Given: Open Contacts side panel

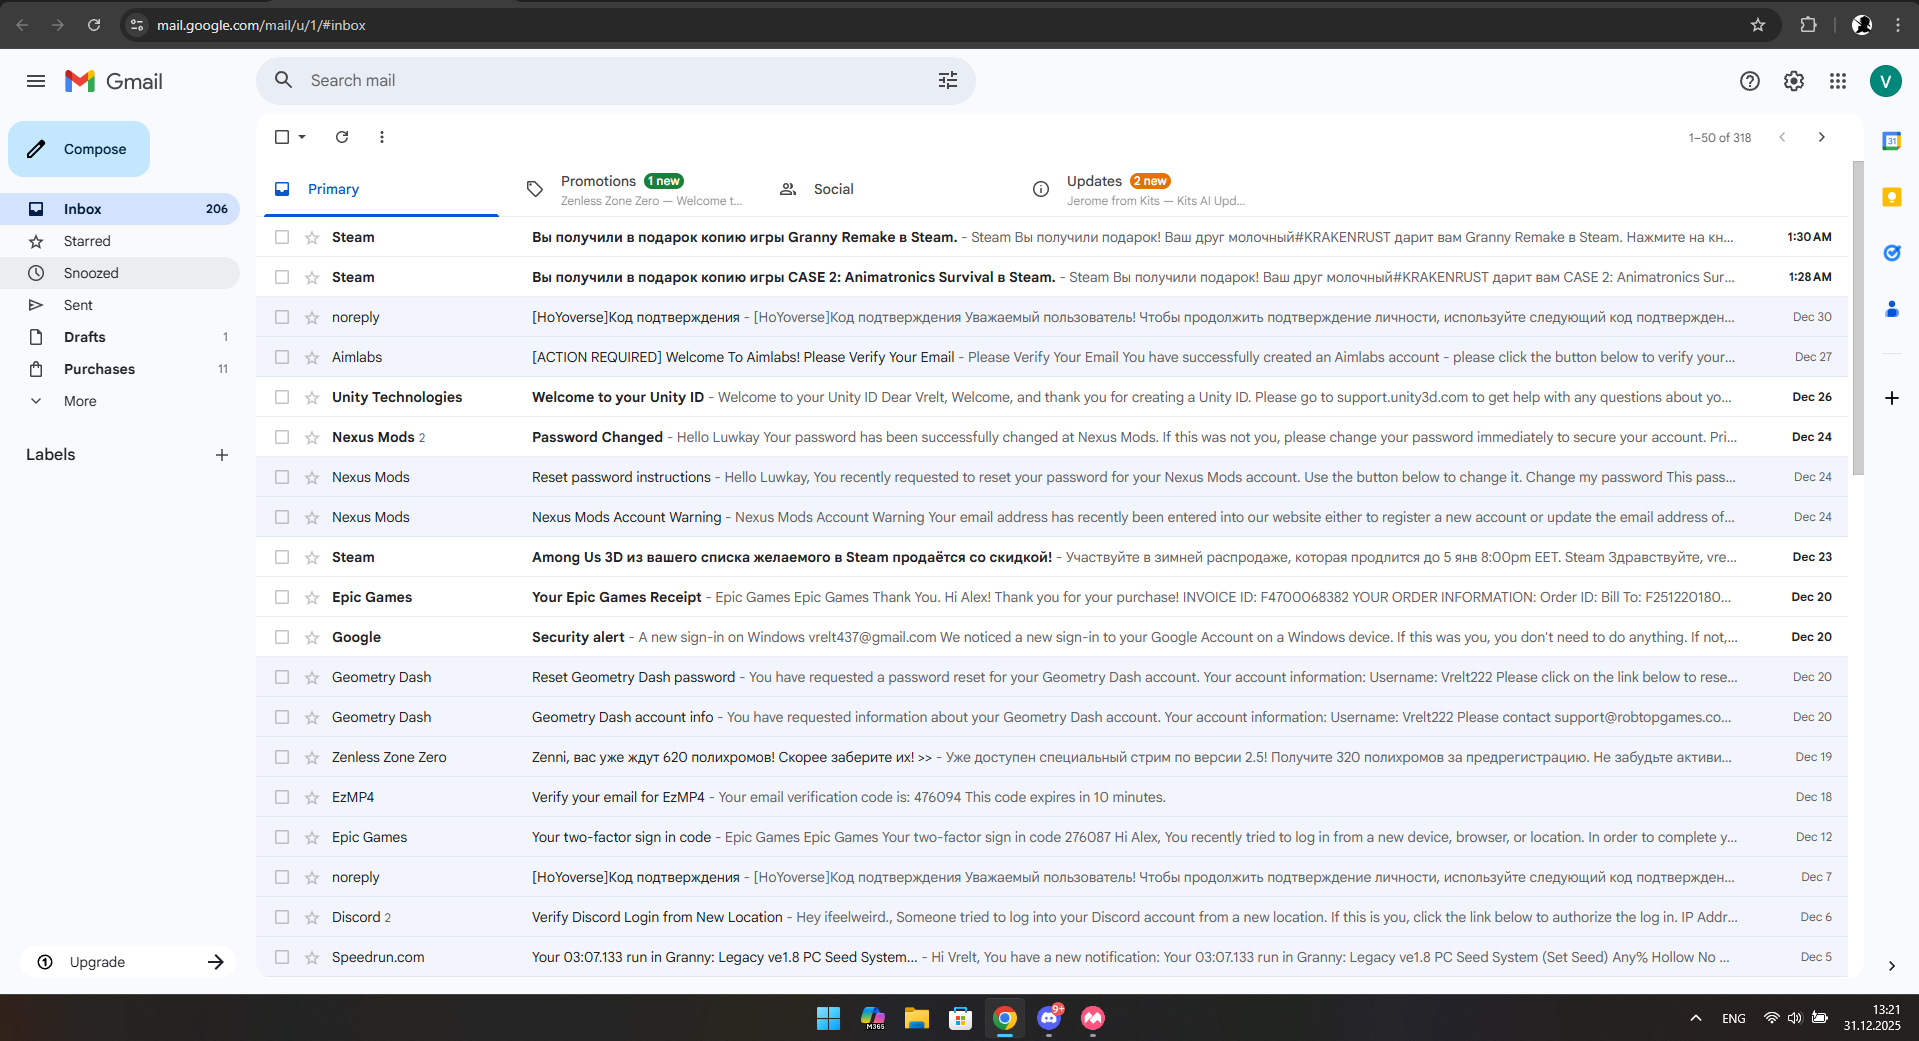Looking at the screenshot, I should coord(1892,309).
